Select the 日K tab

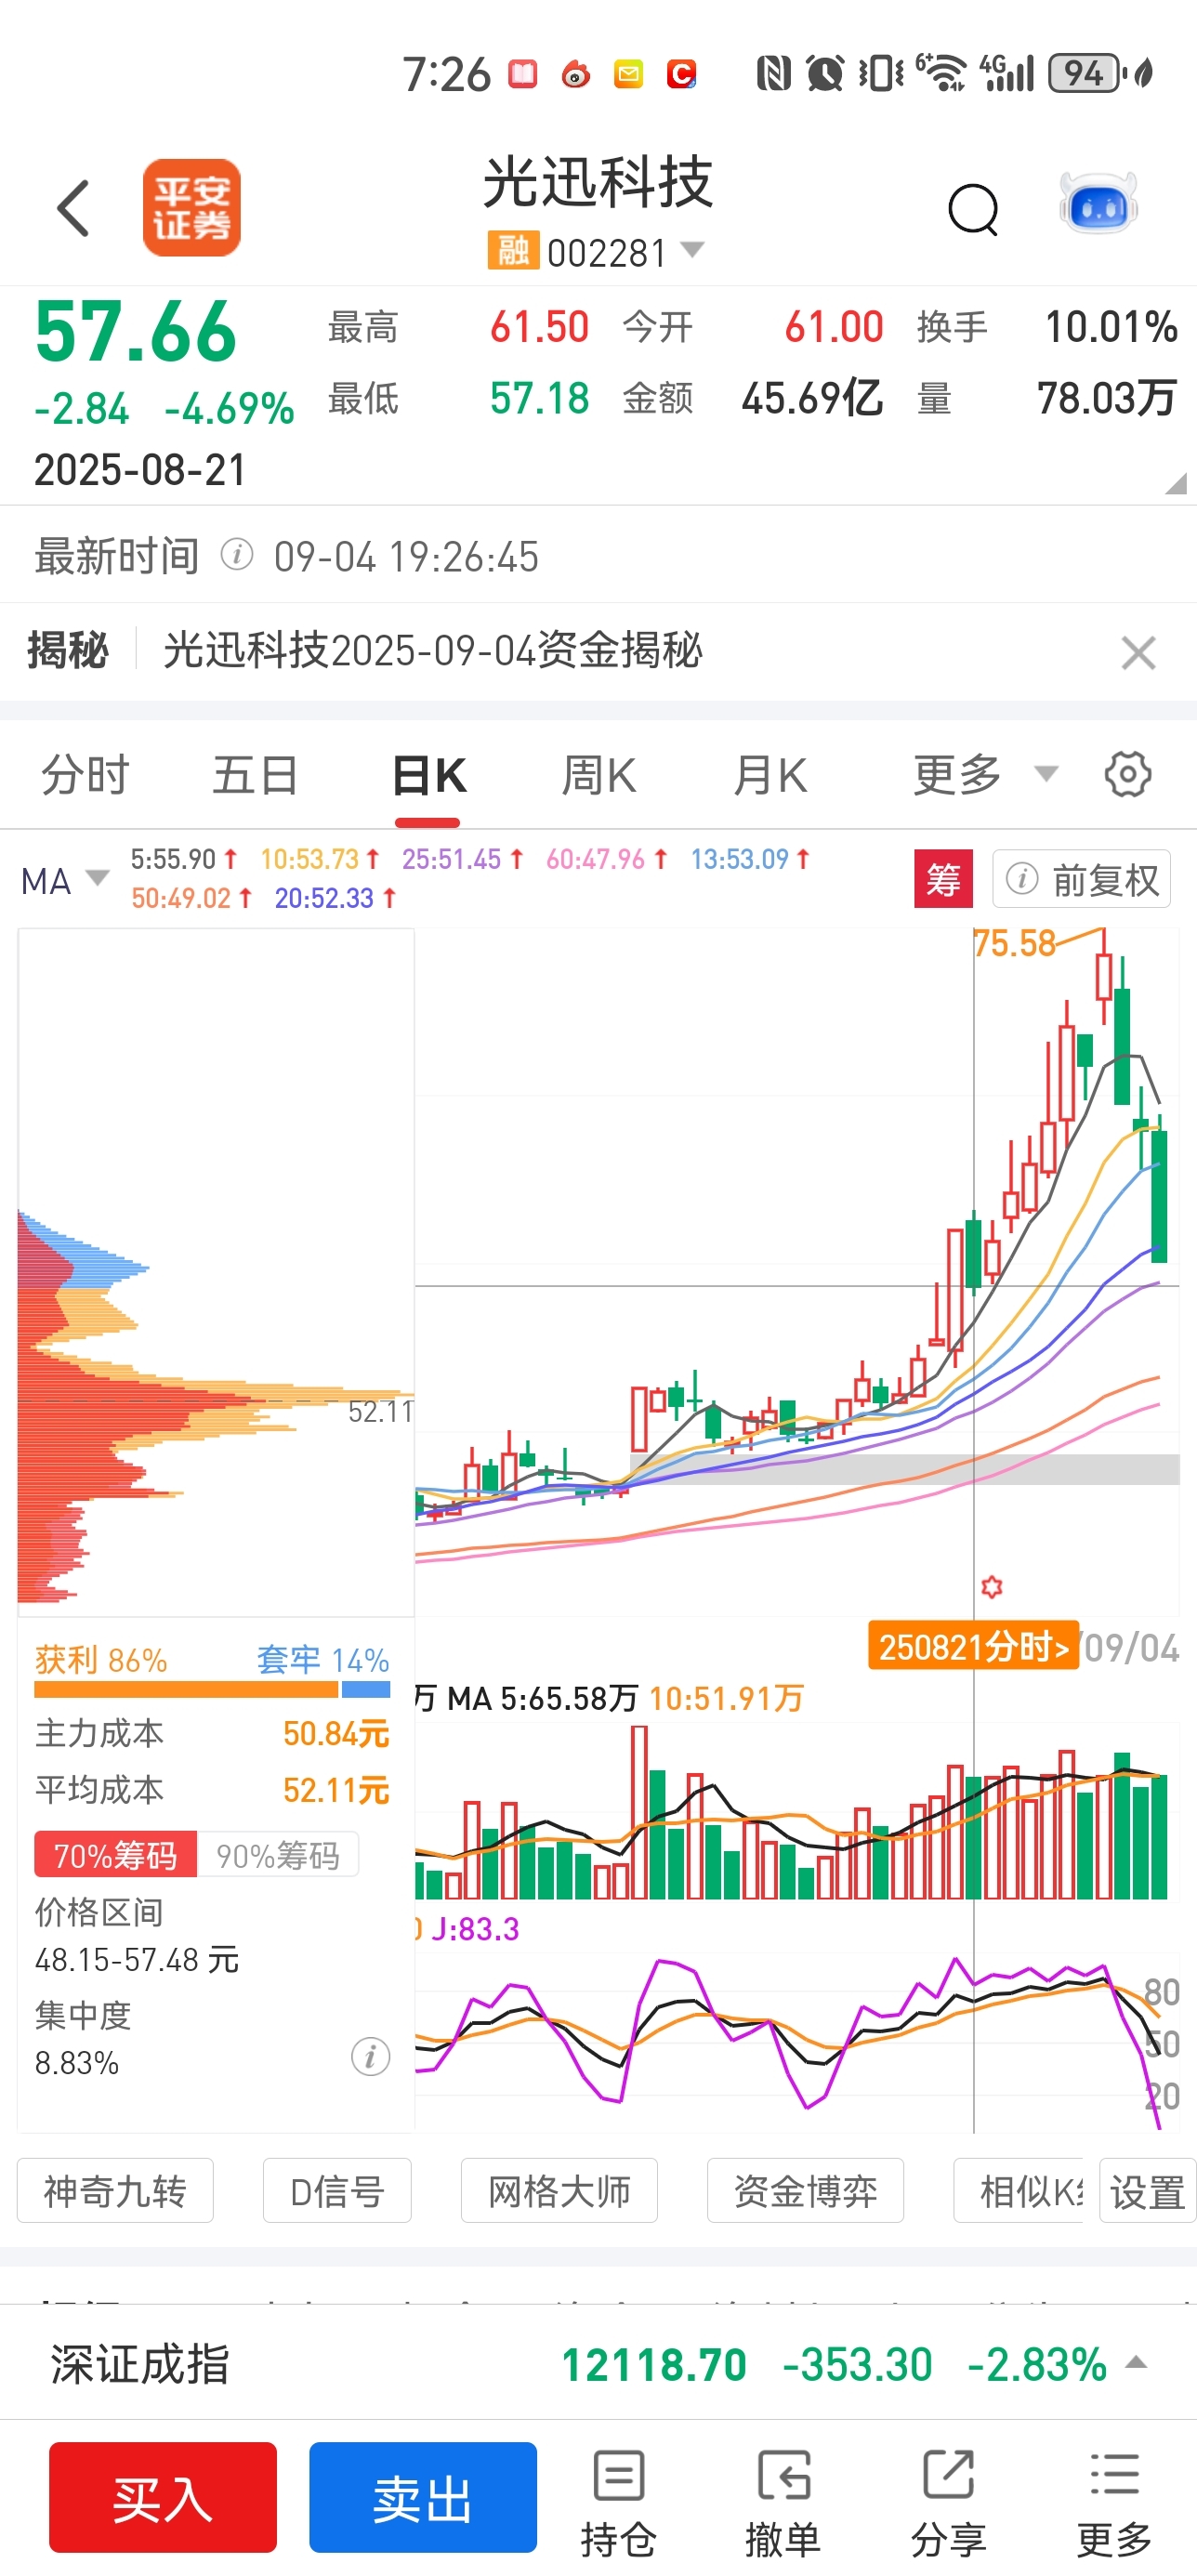(428, 776)
